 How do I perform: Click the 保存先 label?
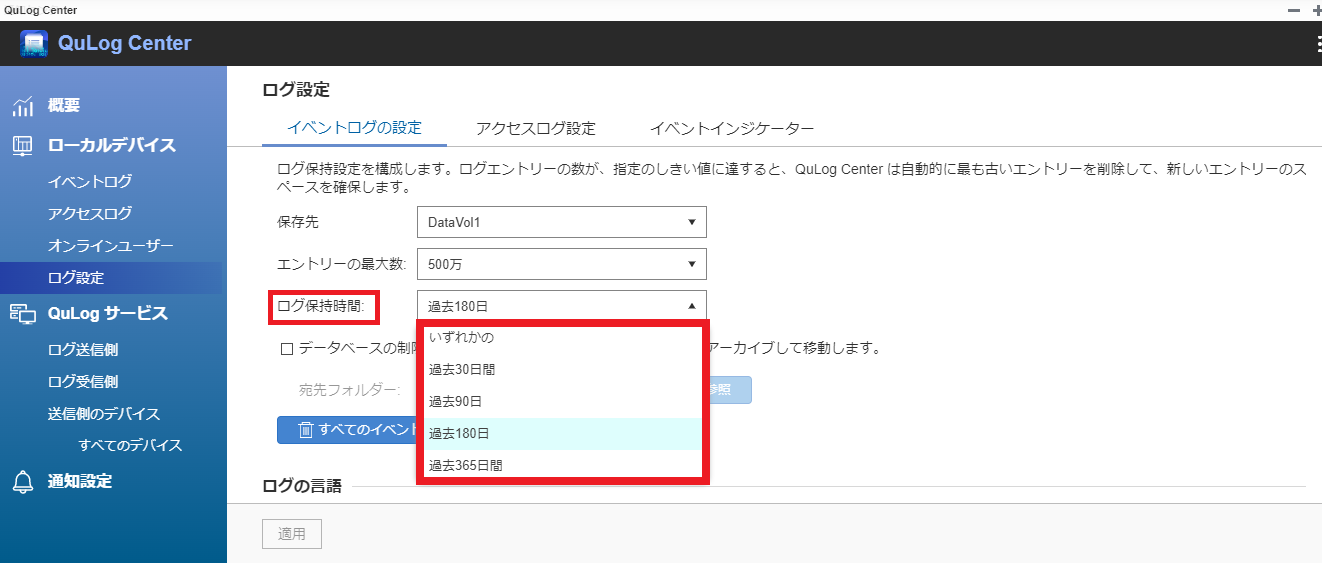pos(297,222)
